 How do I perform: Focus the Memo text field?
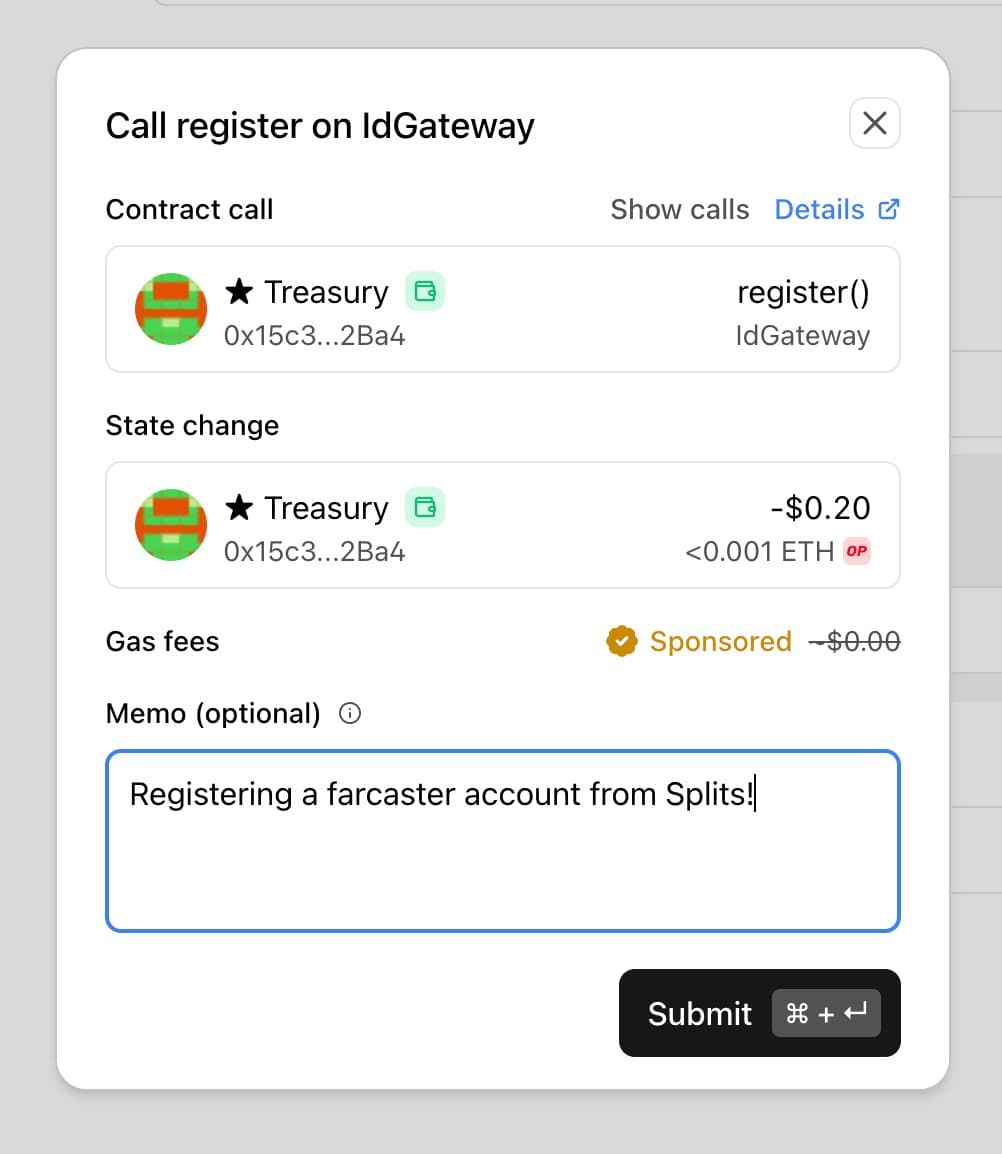502,840
